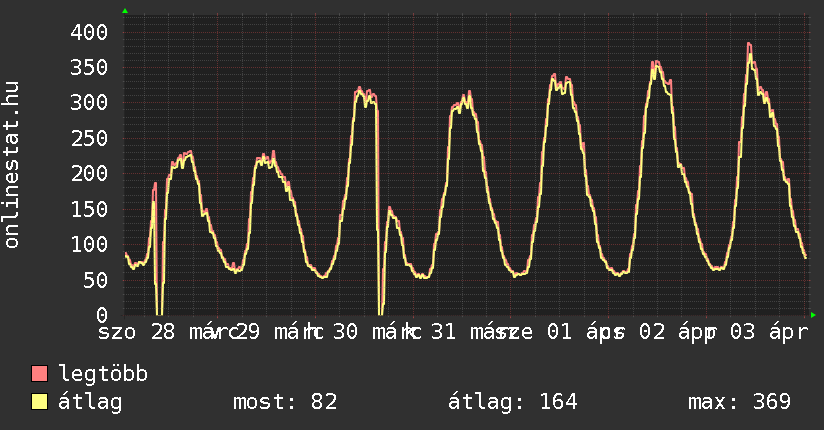Image resolution: width=824 pixels, height=430 pixels.
Task: Click the 100 label on the y-axis
Action: pyautogui.click(x=88, y=244)
